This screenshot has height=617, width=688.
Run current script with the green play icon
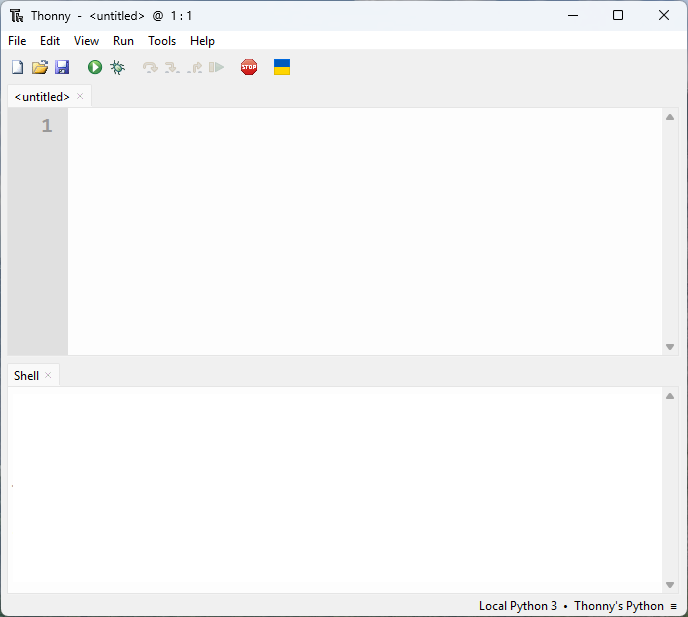pyautogui.click(x=95, y=67)
